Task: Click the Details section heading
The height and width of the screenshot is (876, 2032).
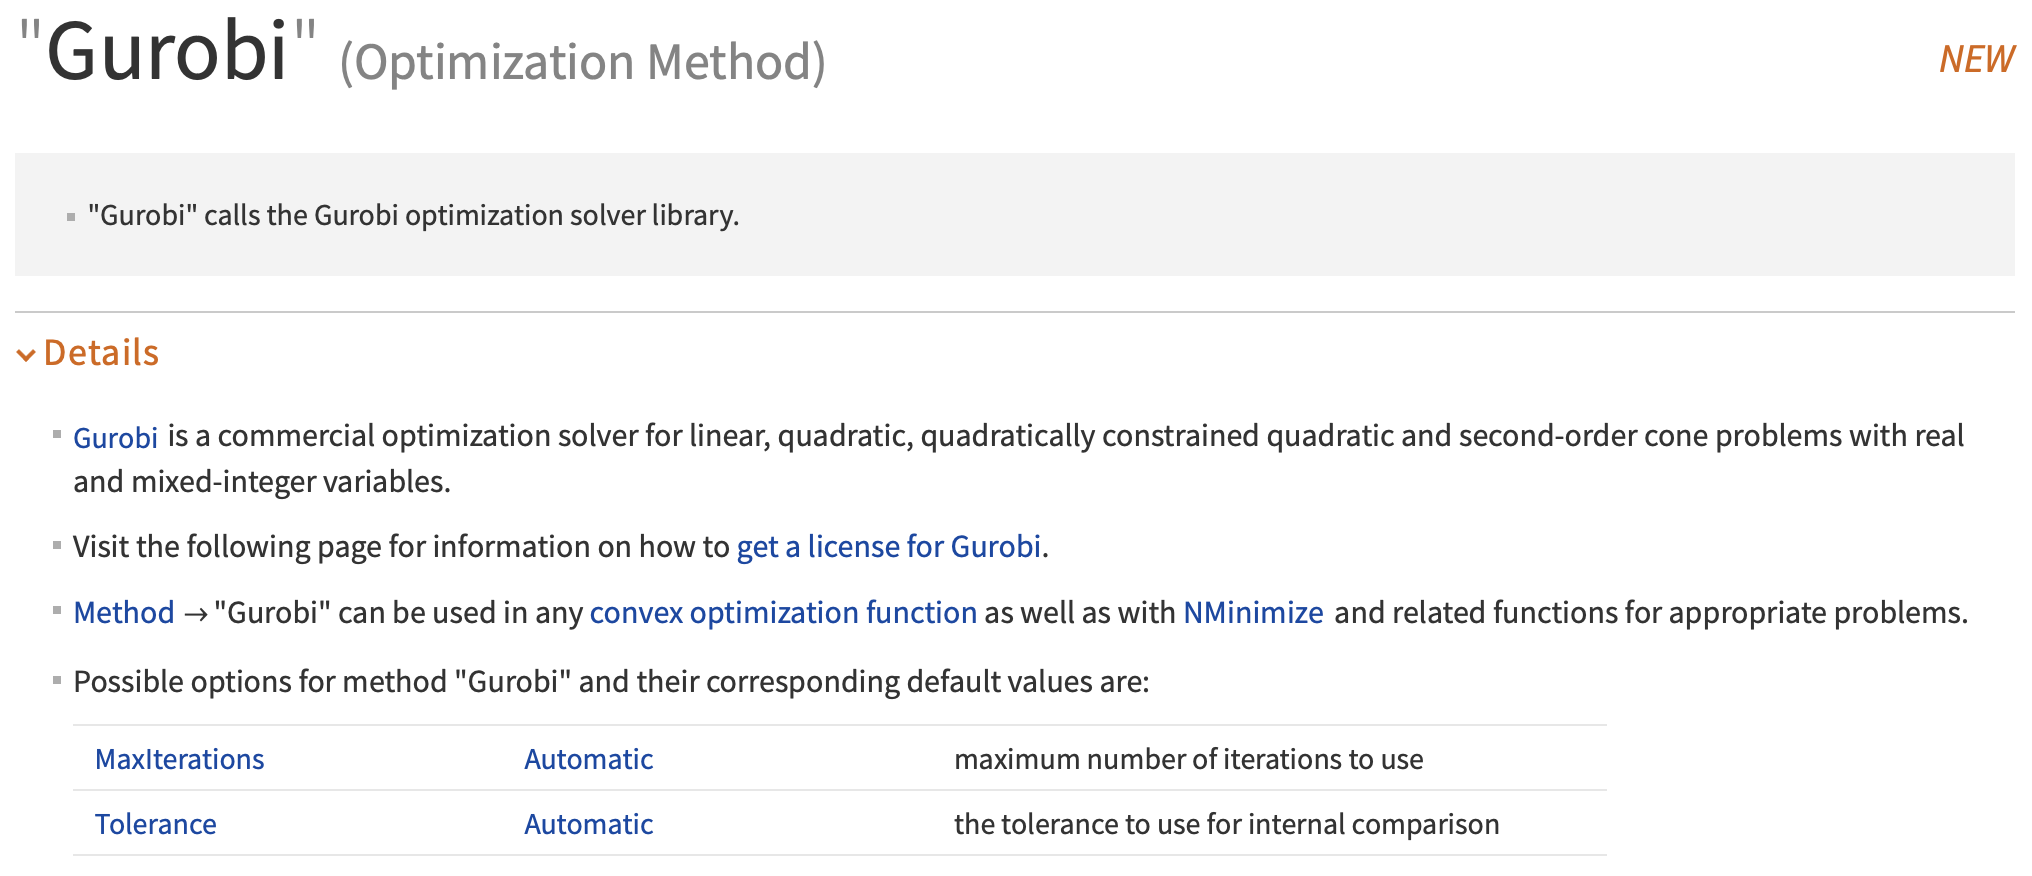Action: 101,353
